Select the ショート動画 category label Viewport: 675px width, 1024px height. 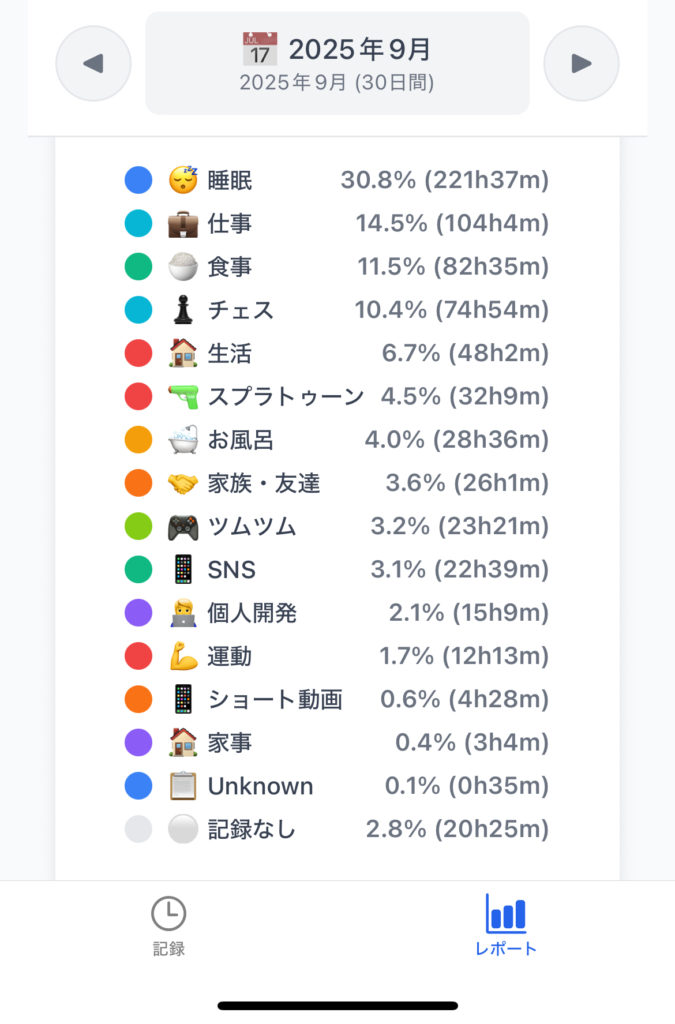click(275, 699)
